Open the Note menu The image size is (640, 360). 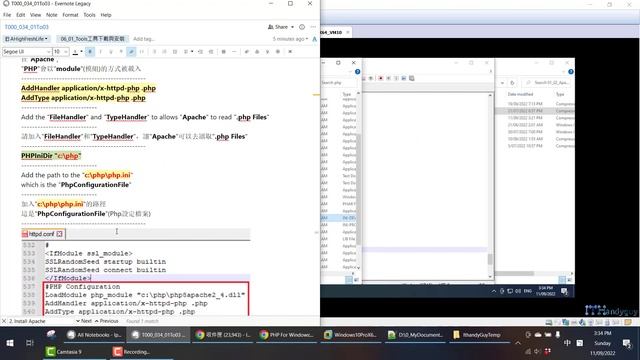tap(51, 15)
